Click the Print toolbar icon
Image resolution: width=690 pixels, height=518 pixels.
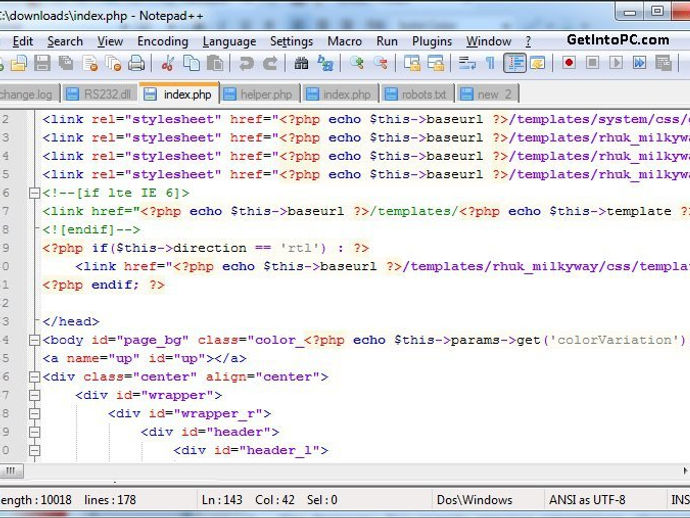point(136,63)
